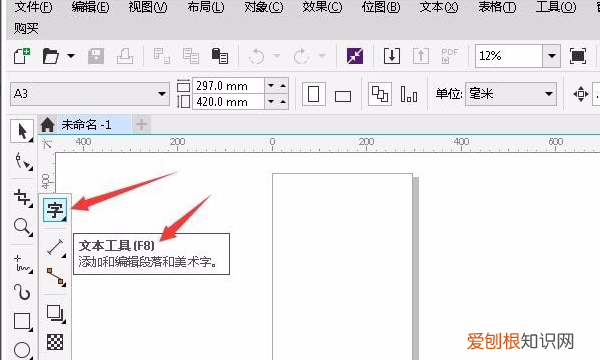Select the Artistic media tool
Screen dimensions: 600x360
click(x=23, y=292)
